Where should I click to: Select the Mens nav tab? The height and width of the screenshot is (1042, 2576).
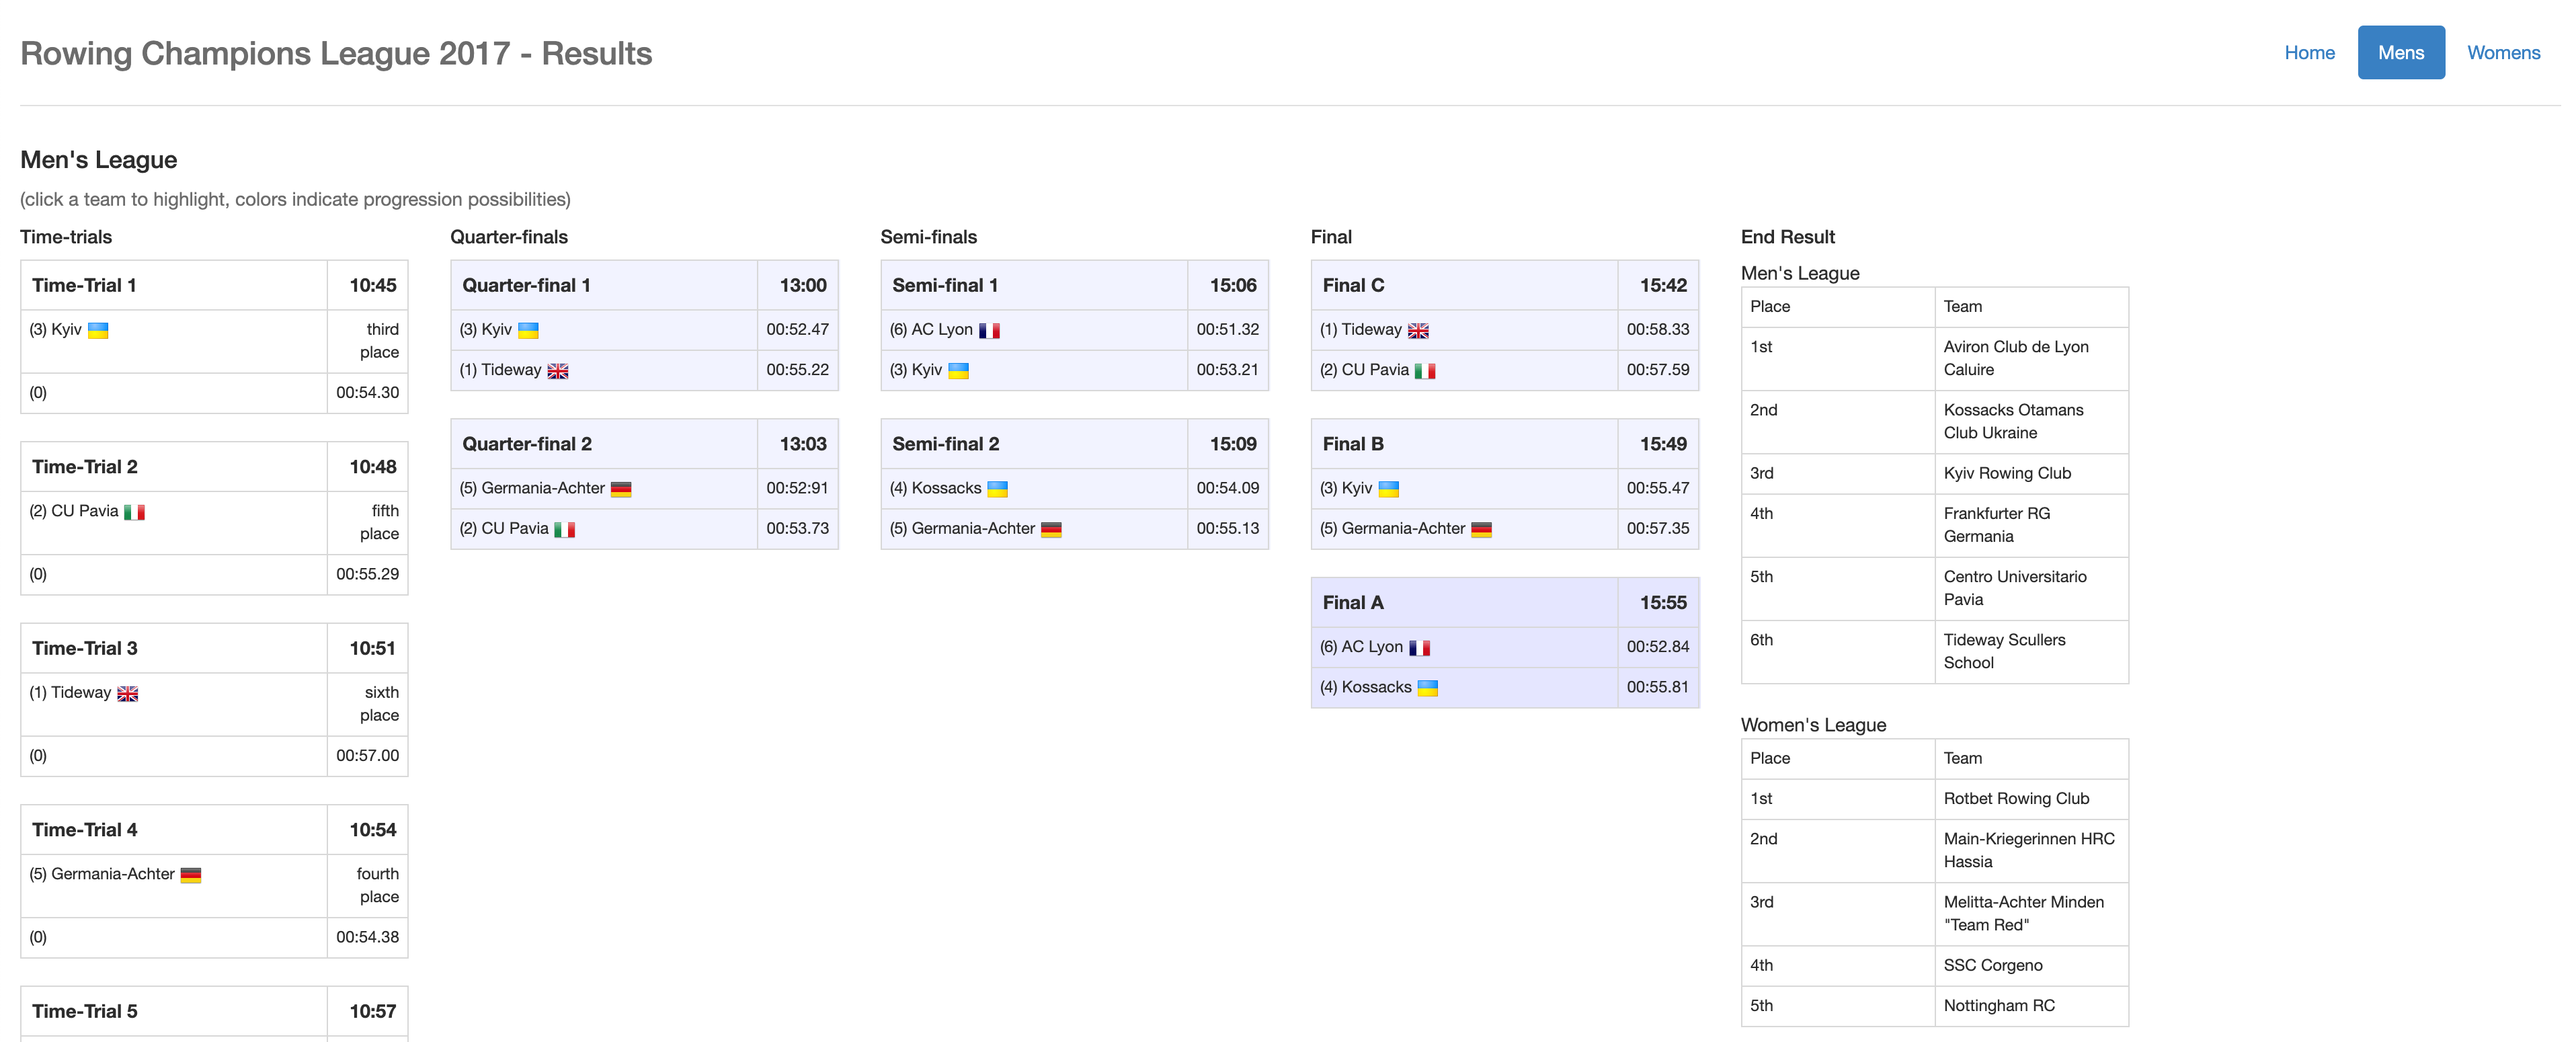tap(2401, 53)
